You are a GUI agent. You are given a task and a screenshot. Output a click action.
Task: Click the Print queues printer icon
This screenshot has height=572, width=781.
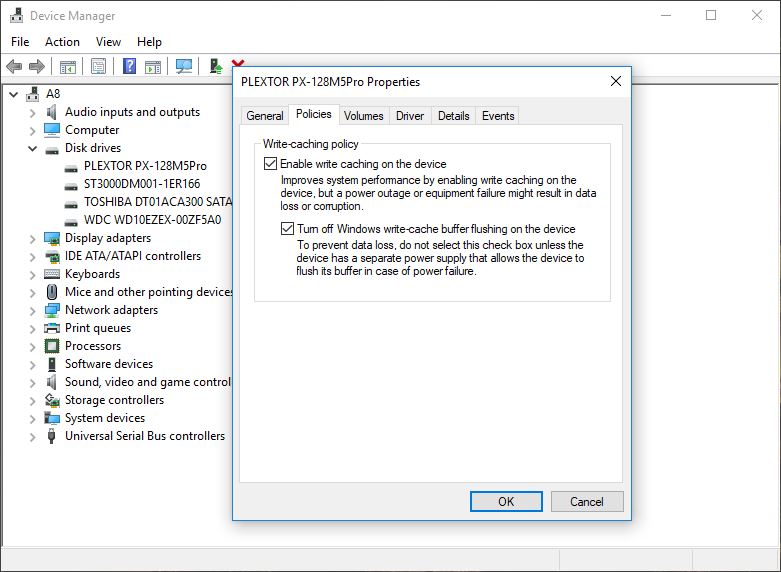pyautogui.click(x=52, y=328)
